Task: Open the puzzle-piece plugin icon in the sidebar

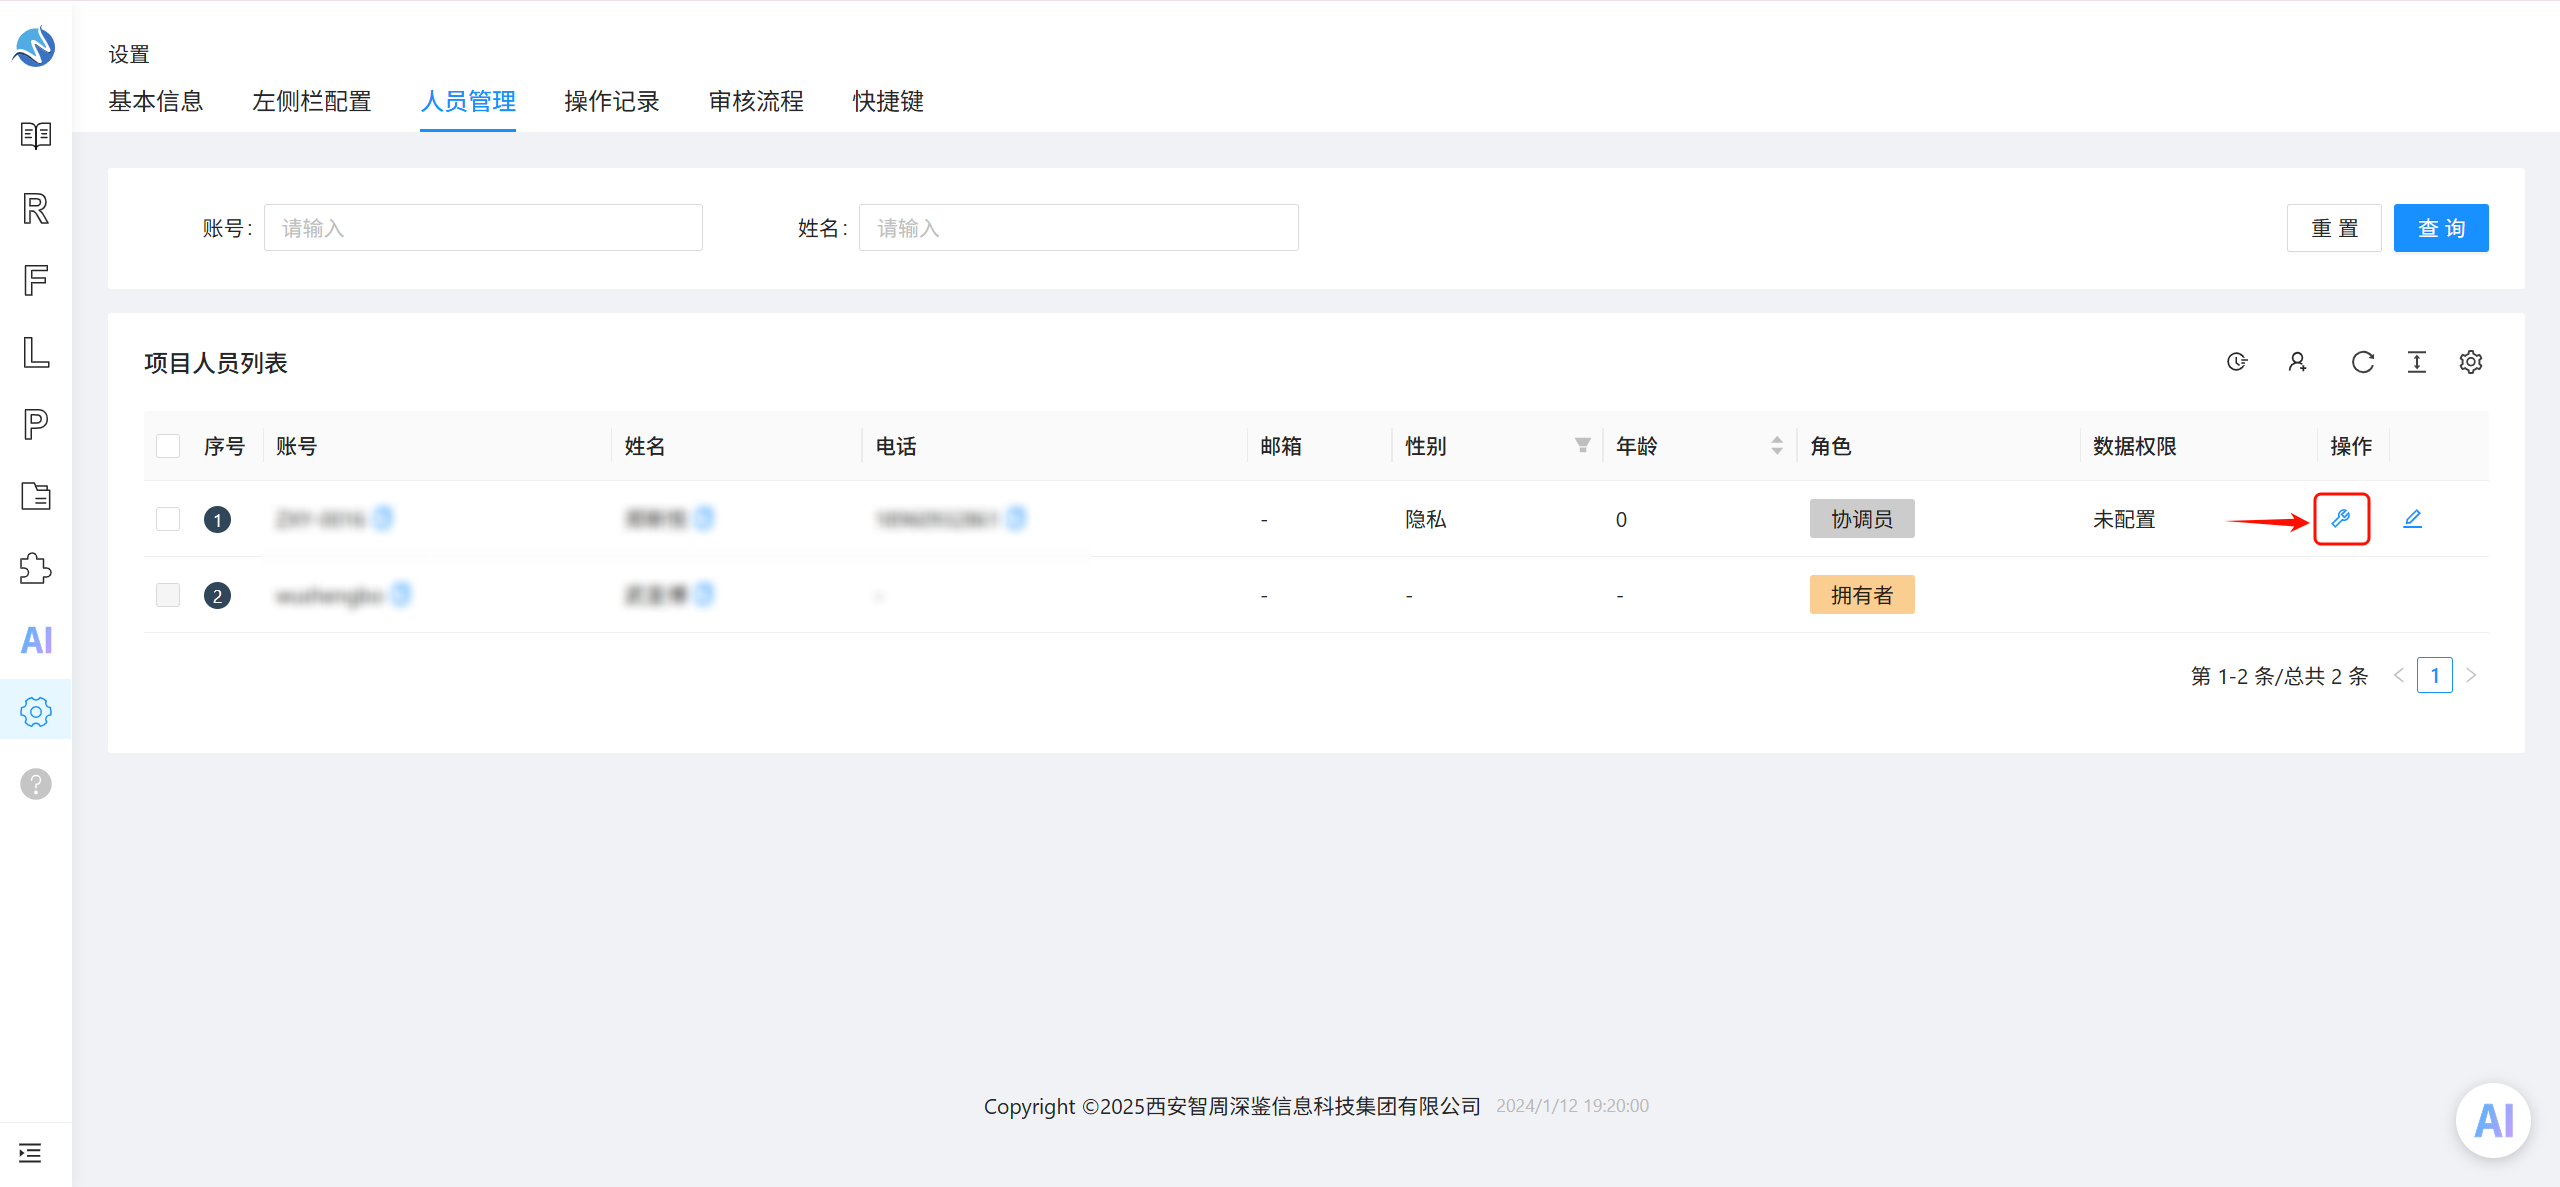Action: (x=36, y=568)
